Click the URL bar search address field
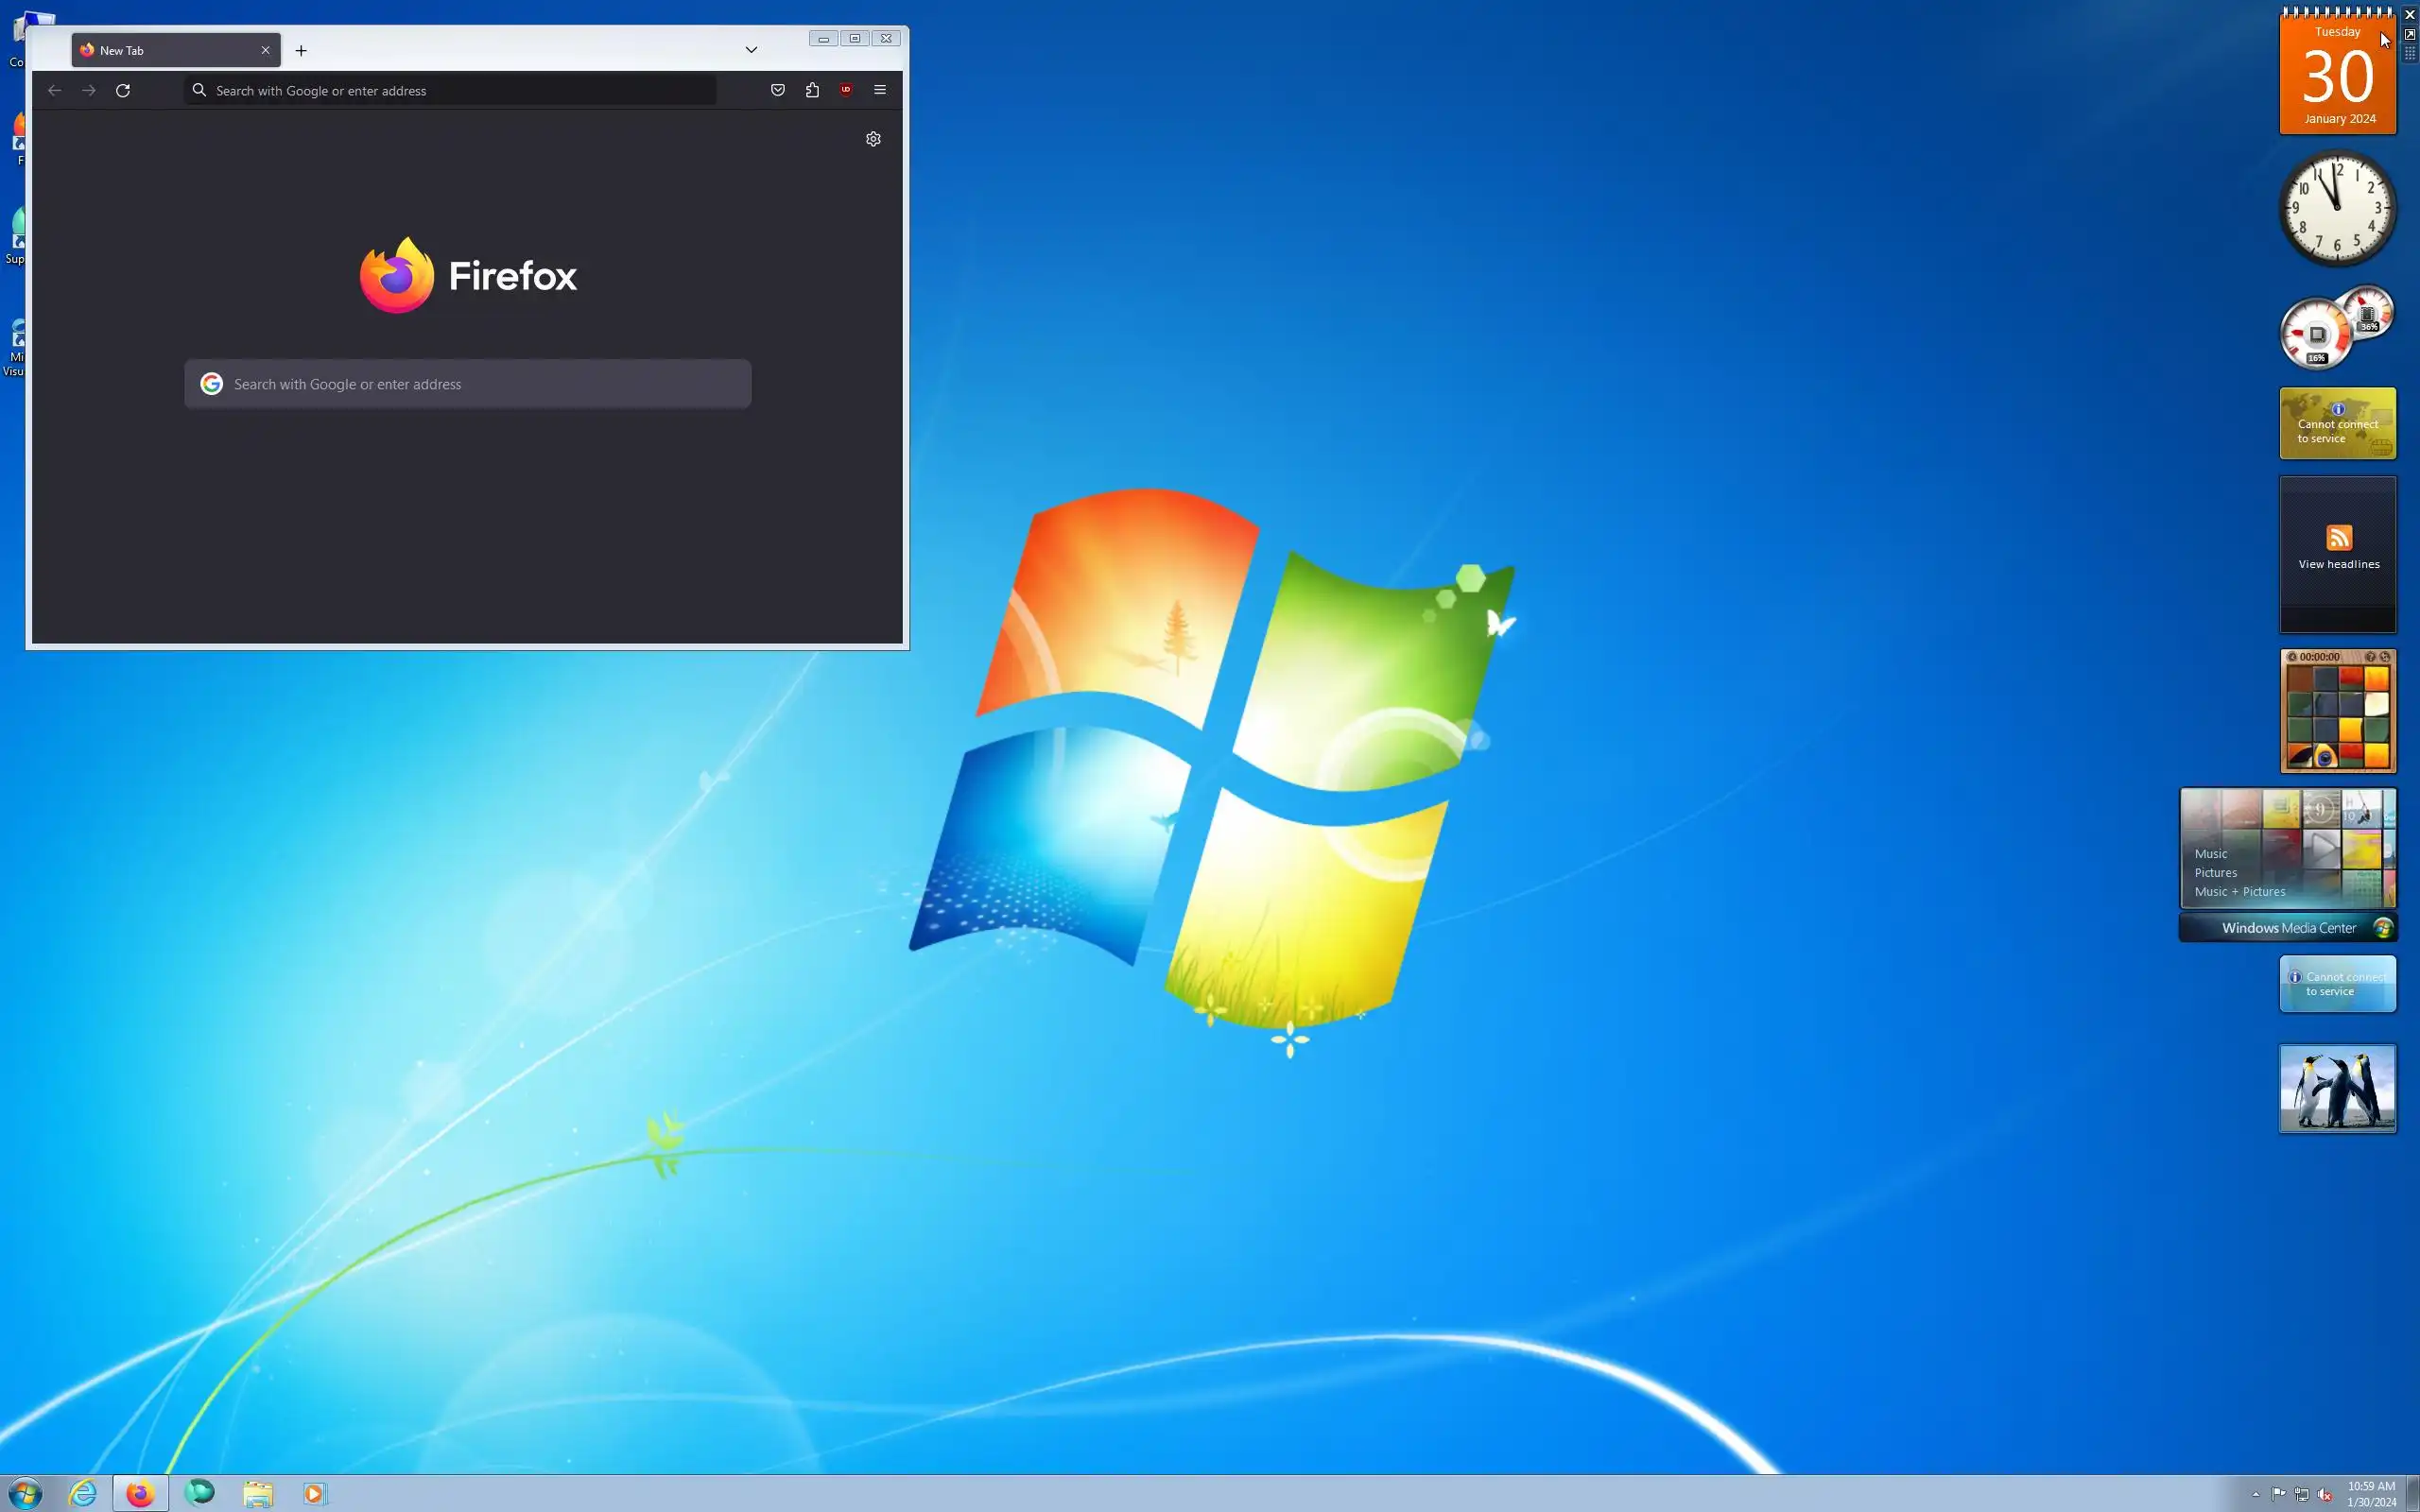This screenshot has height=1512, width=2420. point(450,90)
